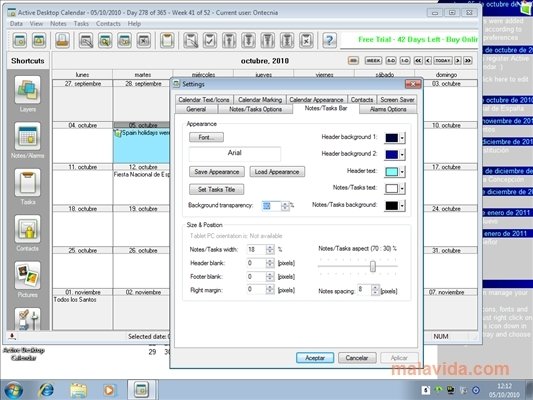Click Header background 1 dark color swatch
The image size is (533, 400).
point(392,138)
